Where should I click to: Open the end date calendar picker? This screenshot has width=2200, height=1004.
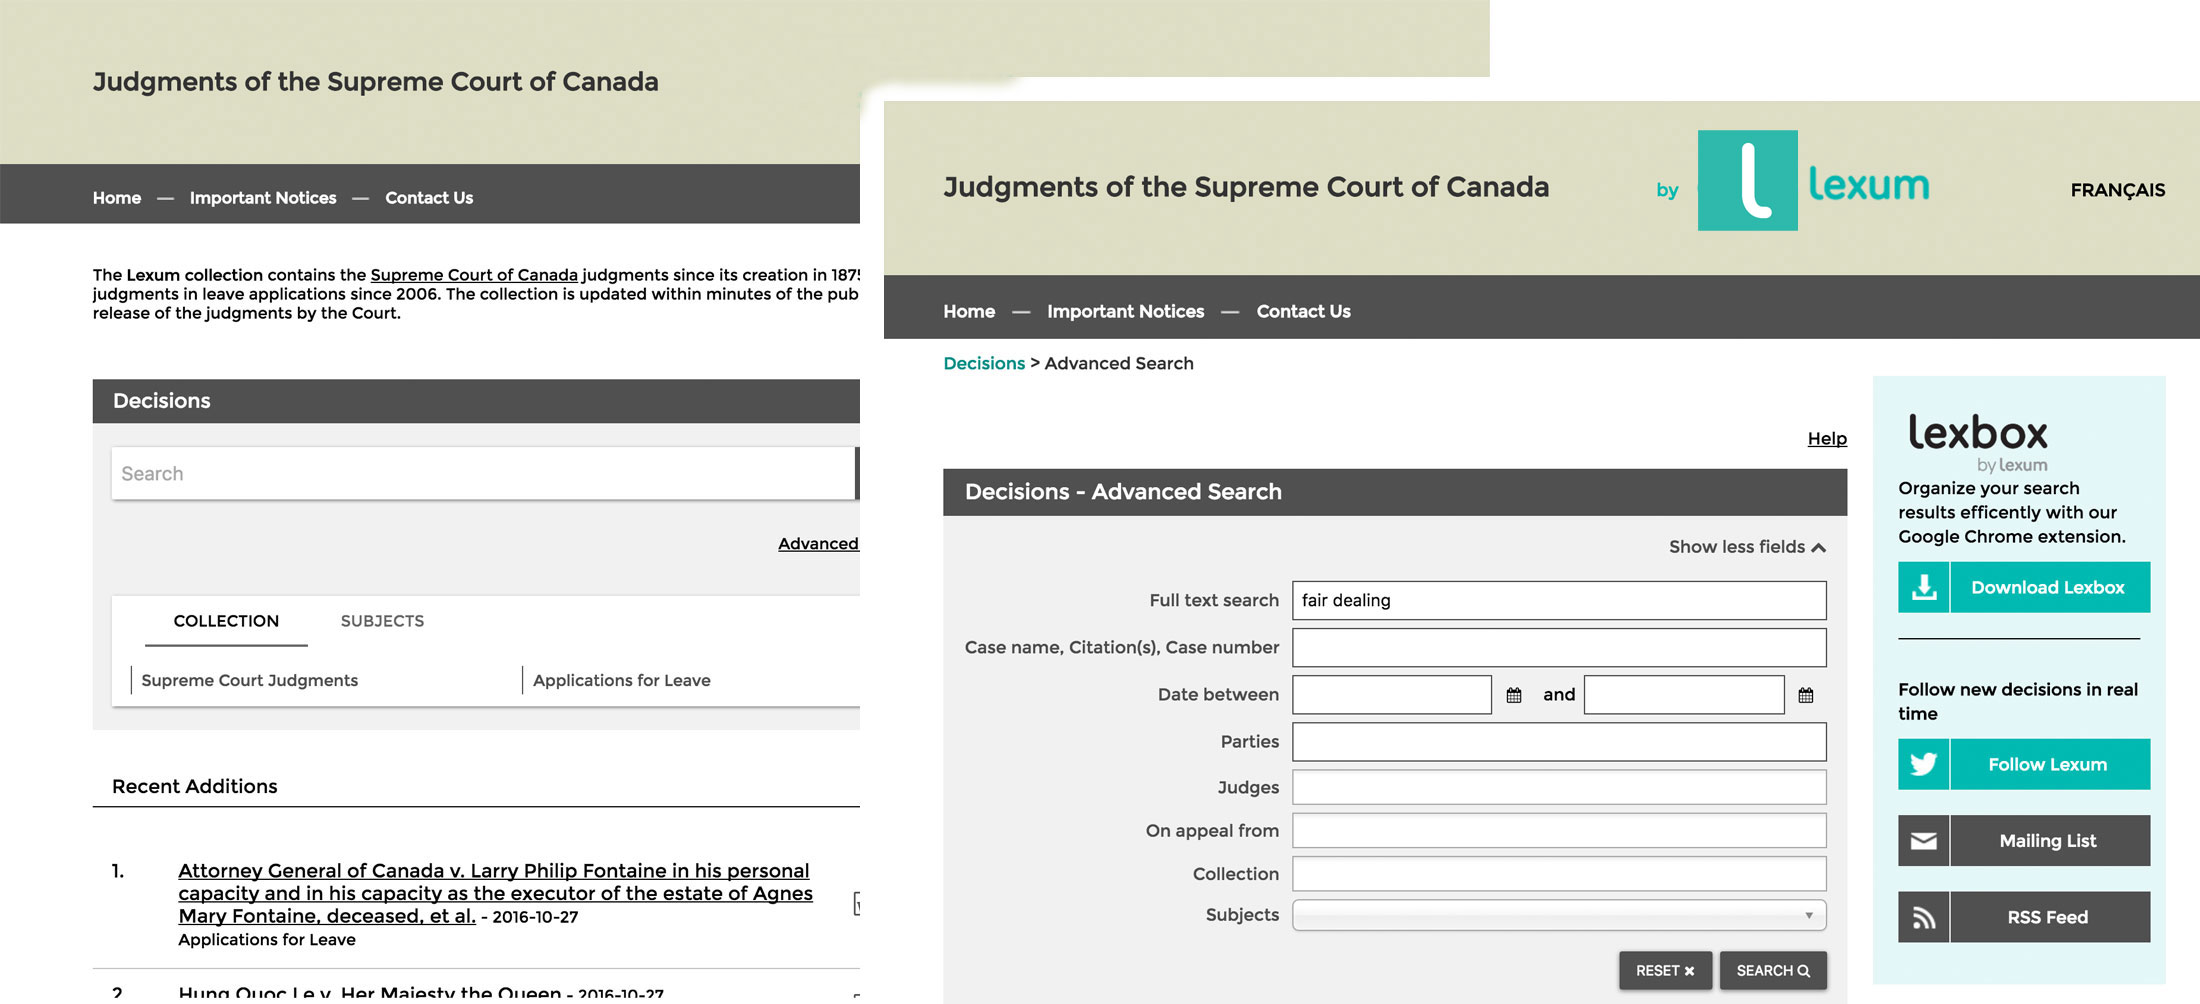[x=1805, y=695]
